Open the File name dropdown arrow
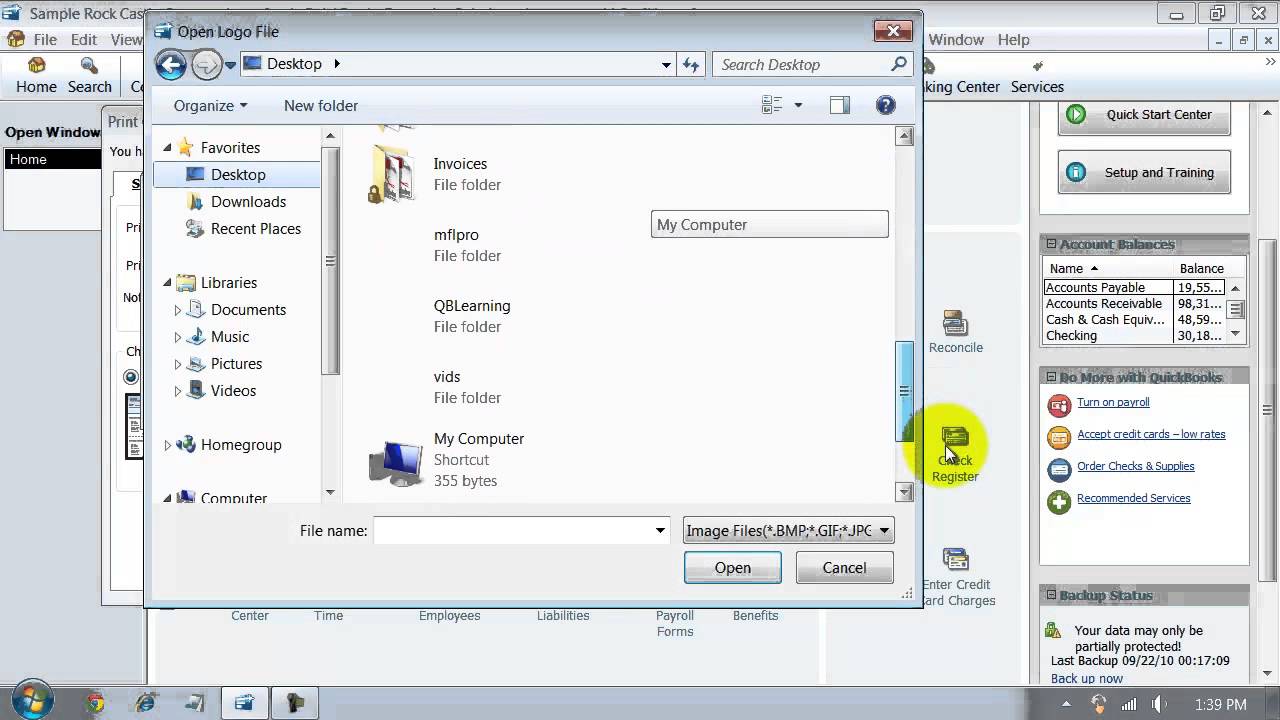The image size is (1280, 720). tap(660, 531)
